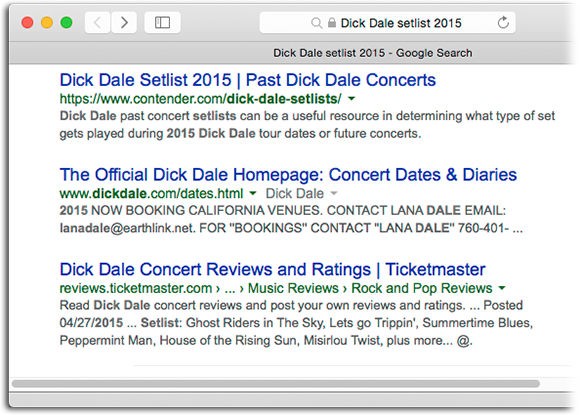Screen dimensions: 580x415
Task: Go forward using the Safari forward arrow
Action: pyautogui.click(x=124, y=23)
